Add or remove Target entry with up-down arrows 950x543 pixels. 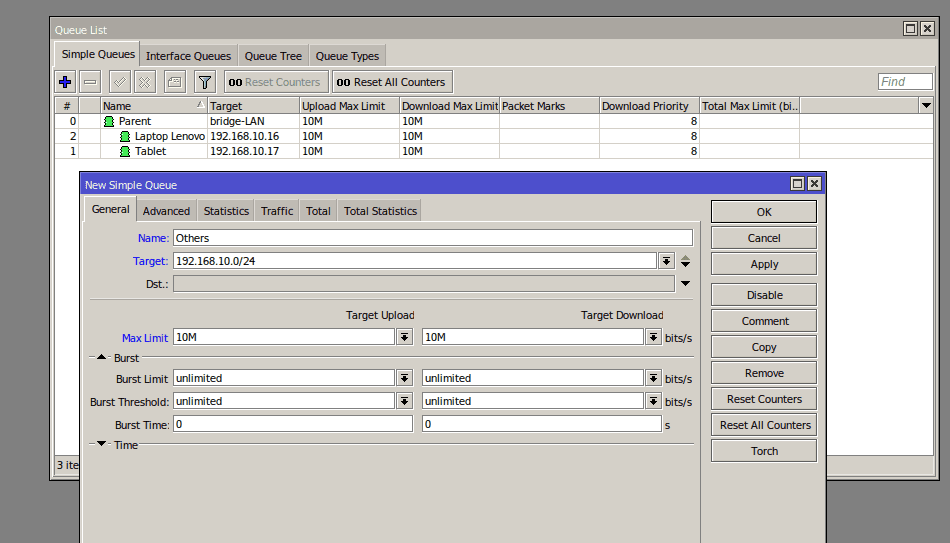click(685, 261)
